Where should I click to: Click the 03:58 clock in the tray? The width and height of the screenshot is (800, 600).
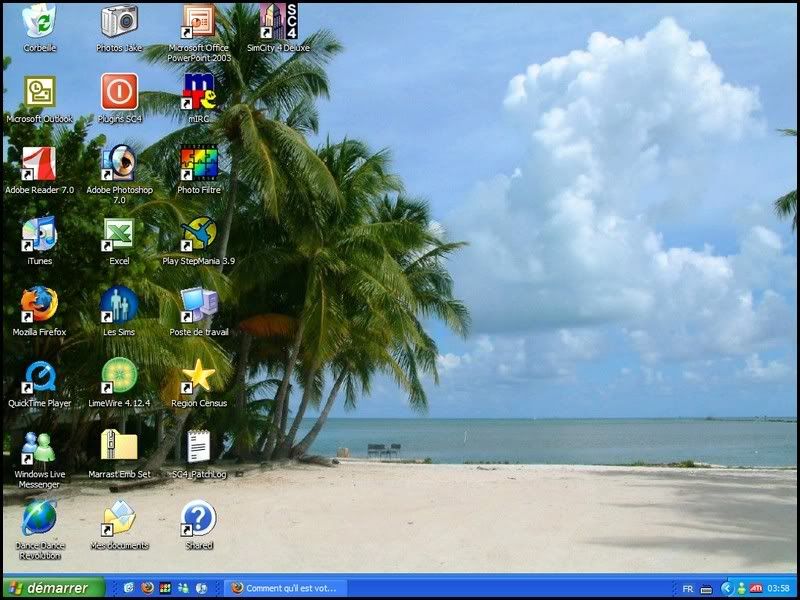(777, 588)
